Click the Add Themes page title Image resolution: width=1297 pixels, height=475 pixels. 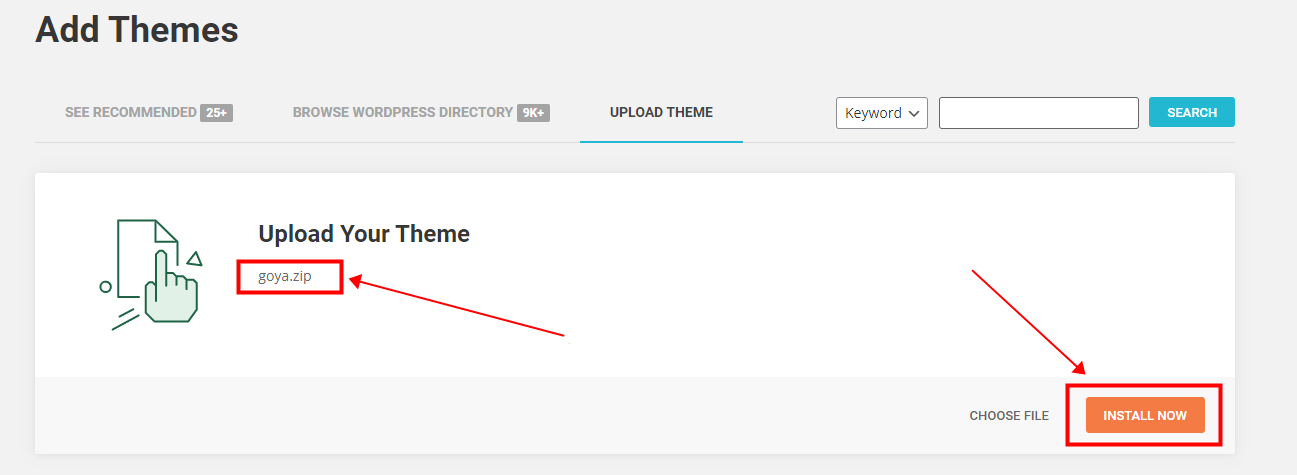[137, 29]
